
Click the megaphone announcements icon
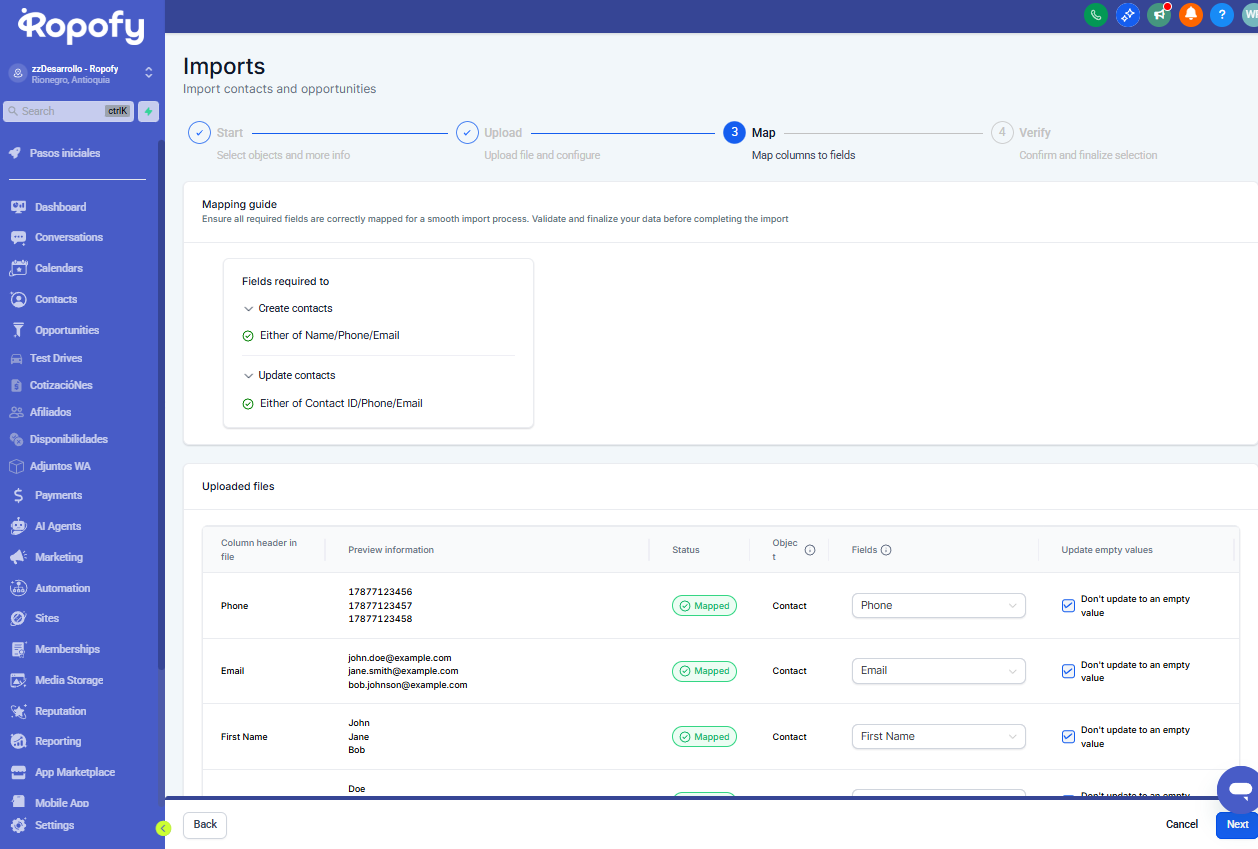[x=1159, y=15]
